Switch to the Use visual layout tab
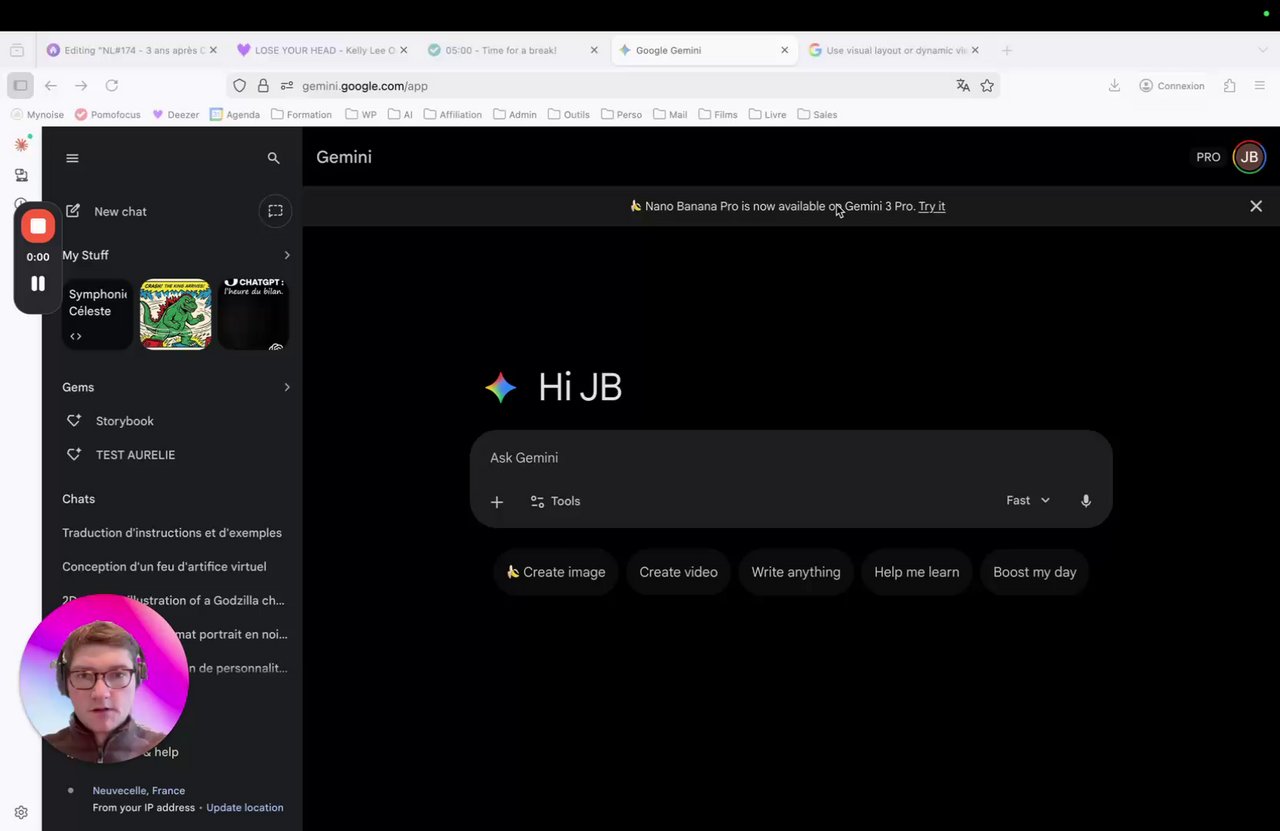The image size is (1280, 831). coord(893,50)
